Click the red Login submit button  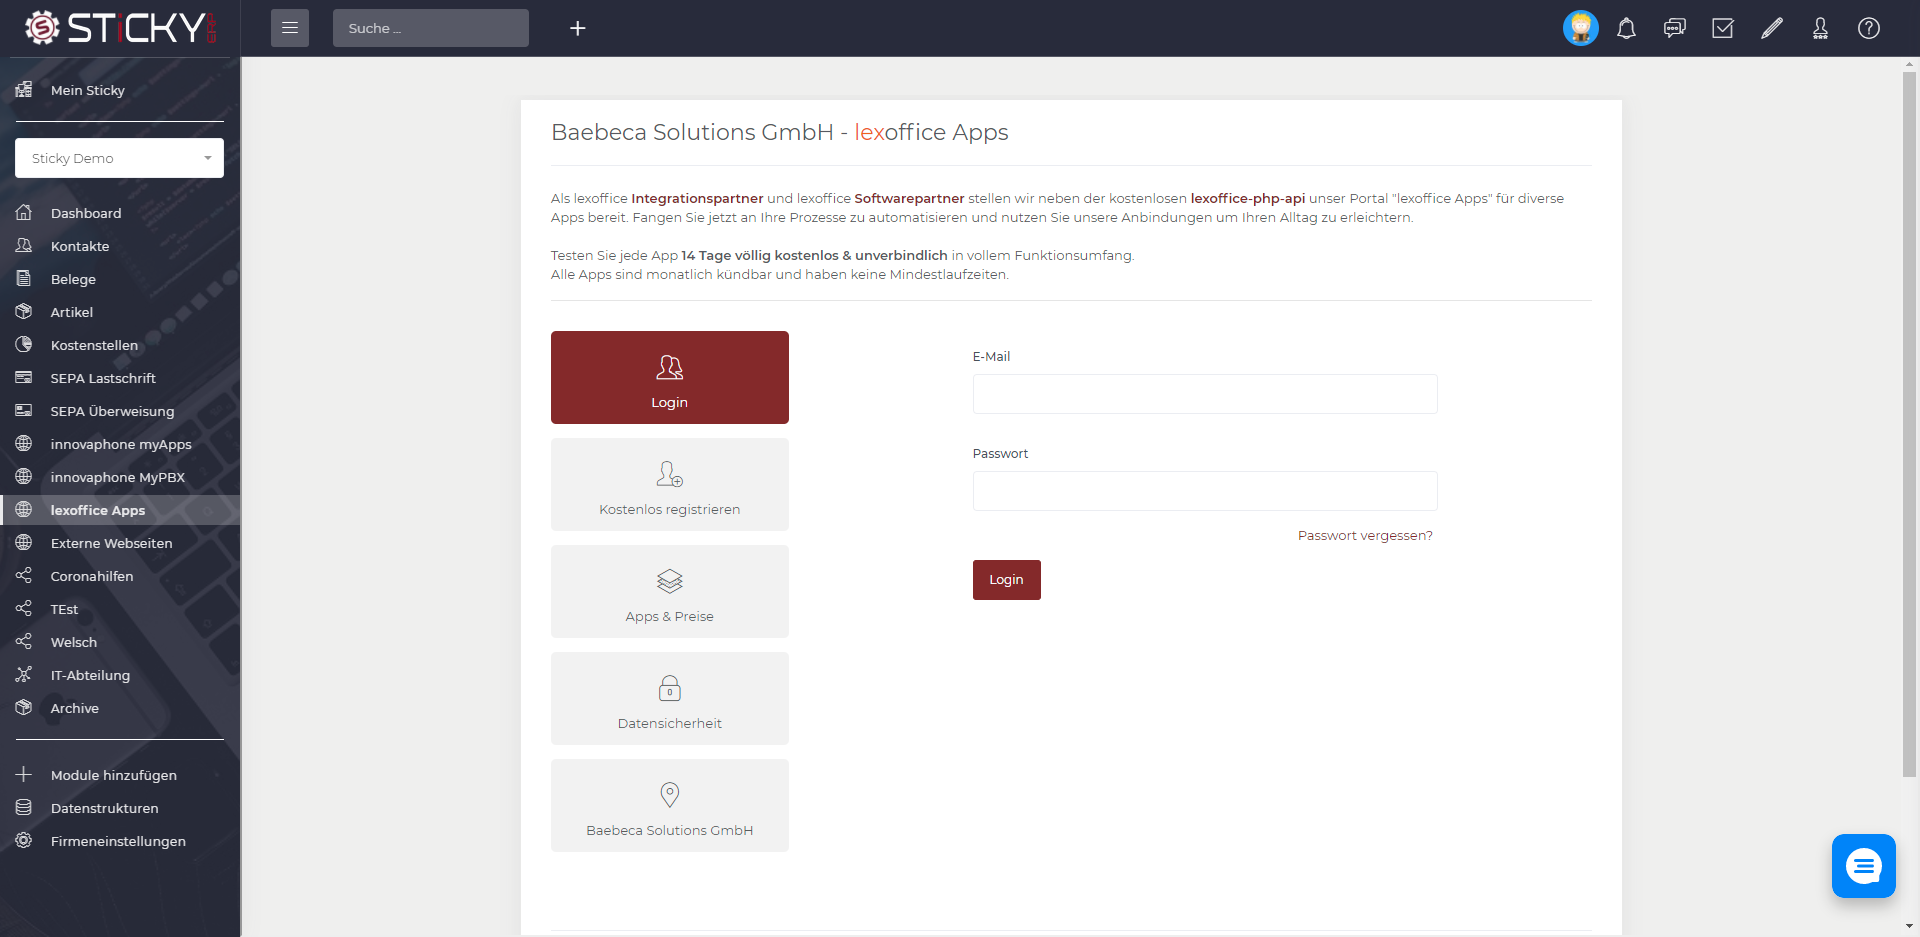coord(1007,580)
